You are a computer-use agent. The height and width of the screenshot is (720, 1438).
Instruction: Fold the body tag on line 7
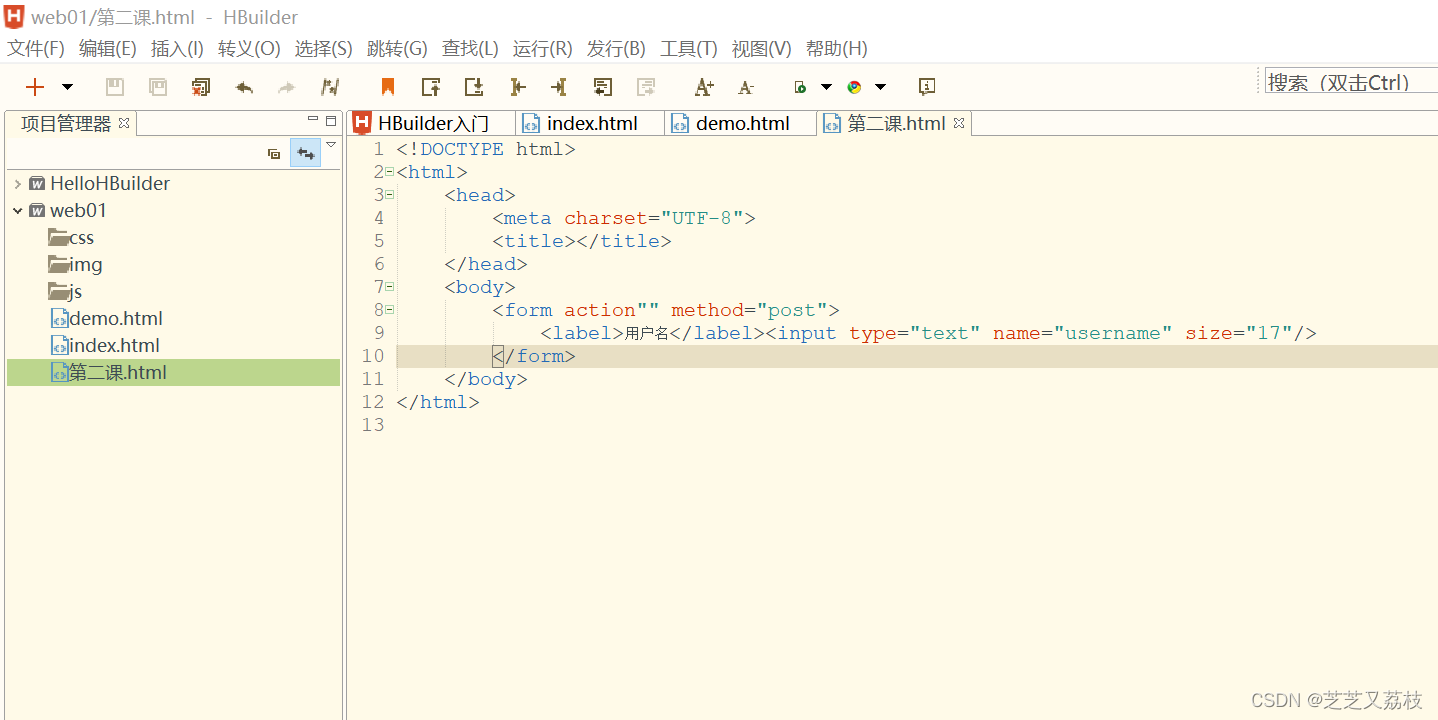[390, 287]
